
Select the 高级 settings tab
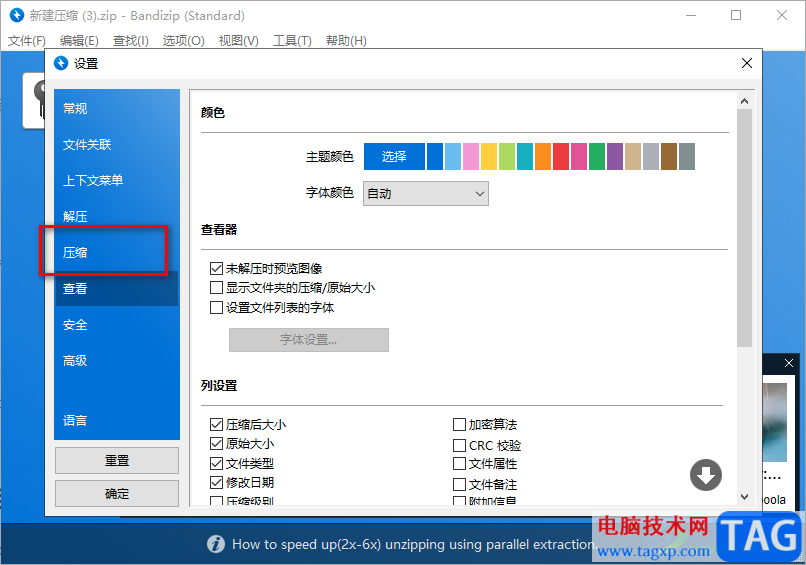point(117,360)
